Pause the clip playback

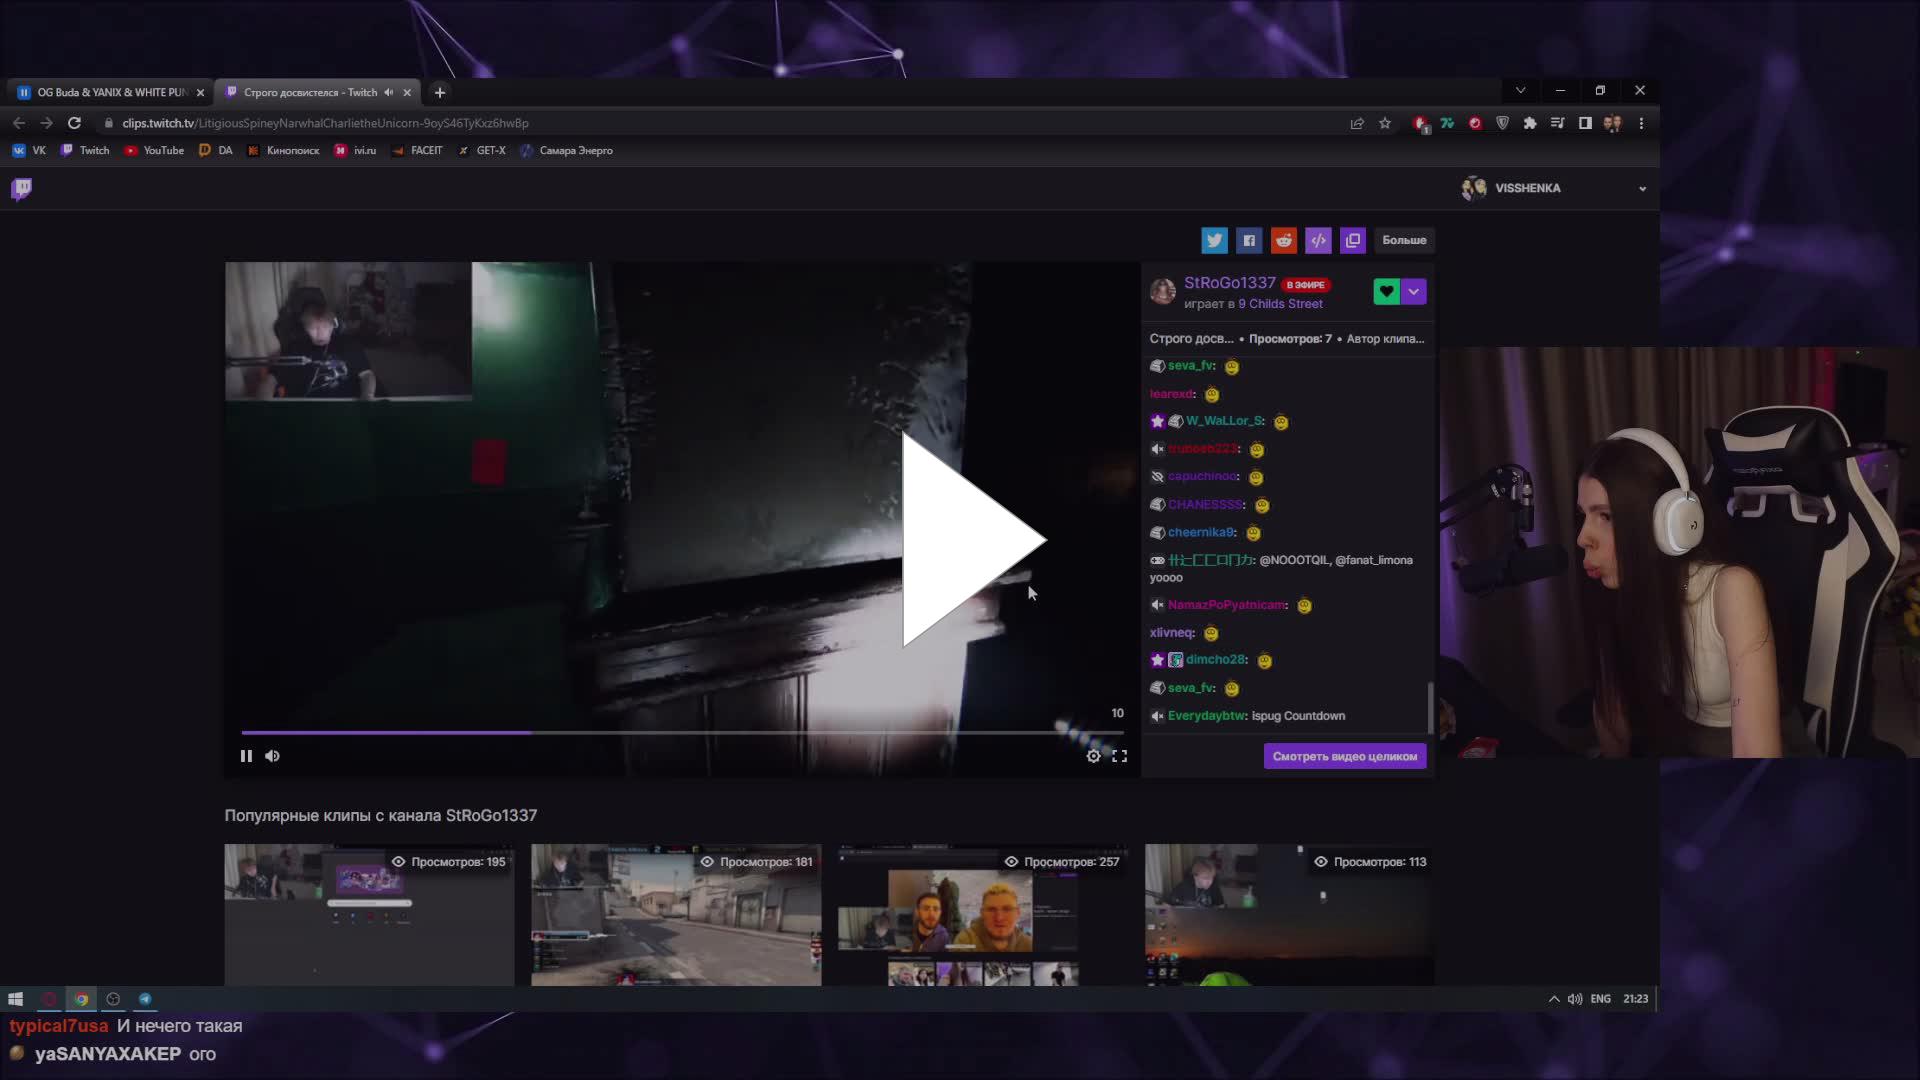click(246, 756)
